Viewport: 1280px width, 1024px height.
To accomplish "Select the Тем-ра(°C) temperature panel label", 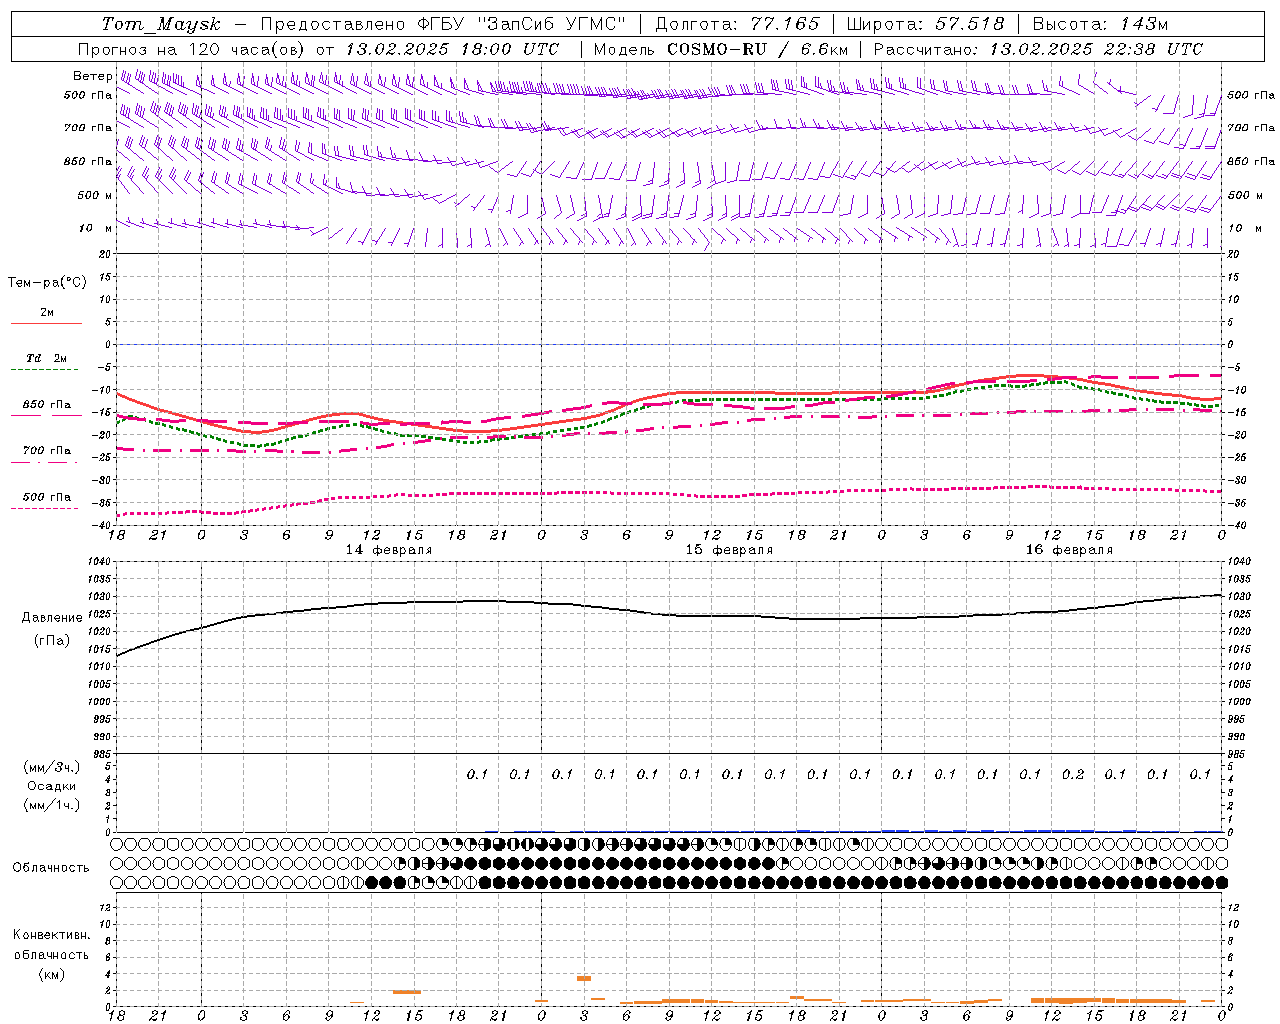I will point(47,283).
